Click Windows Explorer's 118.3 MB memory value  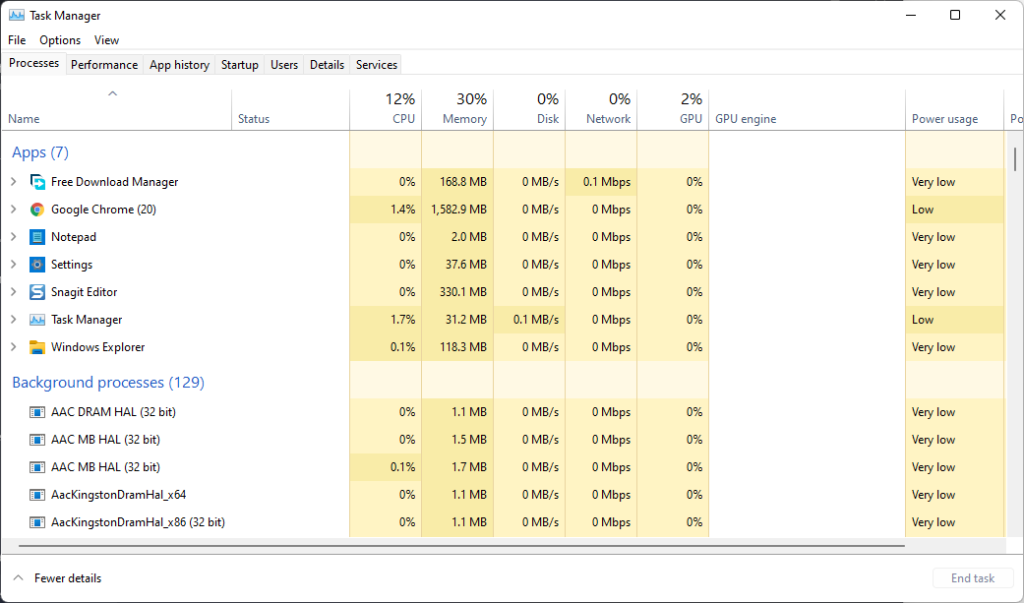[x=463, y=347]
